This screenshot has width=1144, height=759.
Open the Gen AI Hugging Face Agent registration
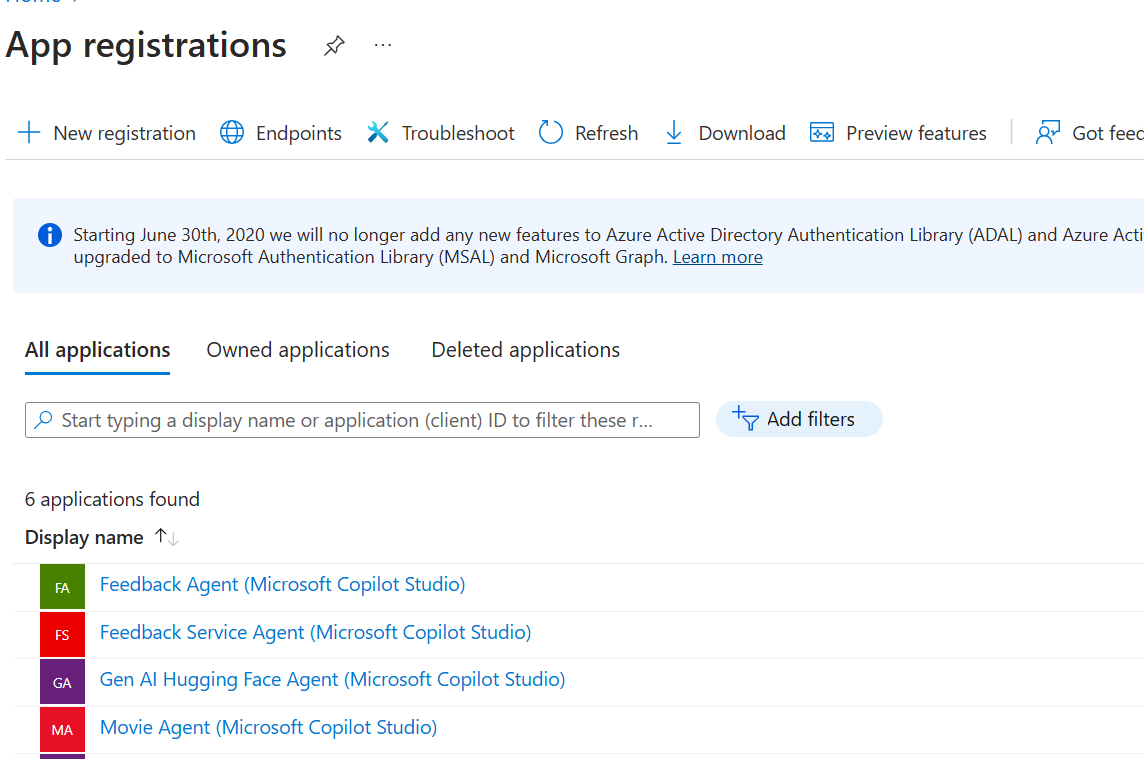coord(332,679)
